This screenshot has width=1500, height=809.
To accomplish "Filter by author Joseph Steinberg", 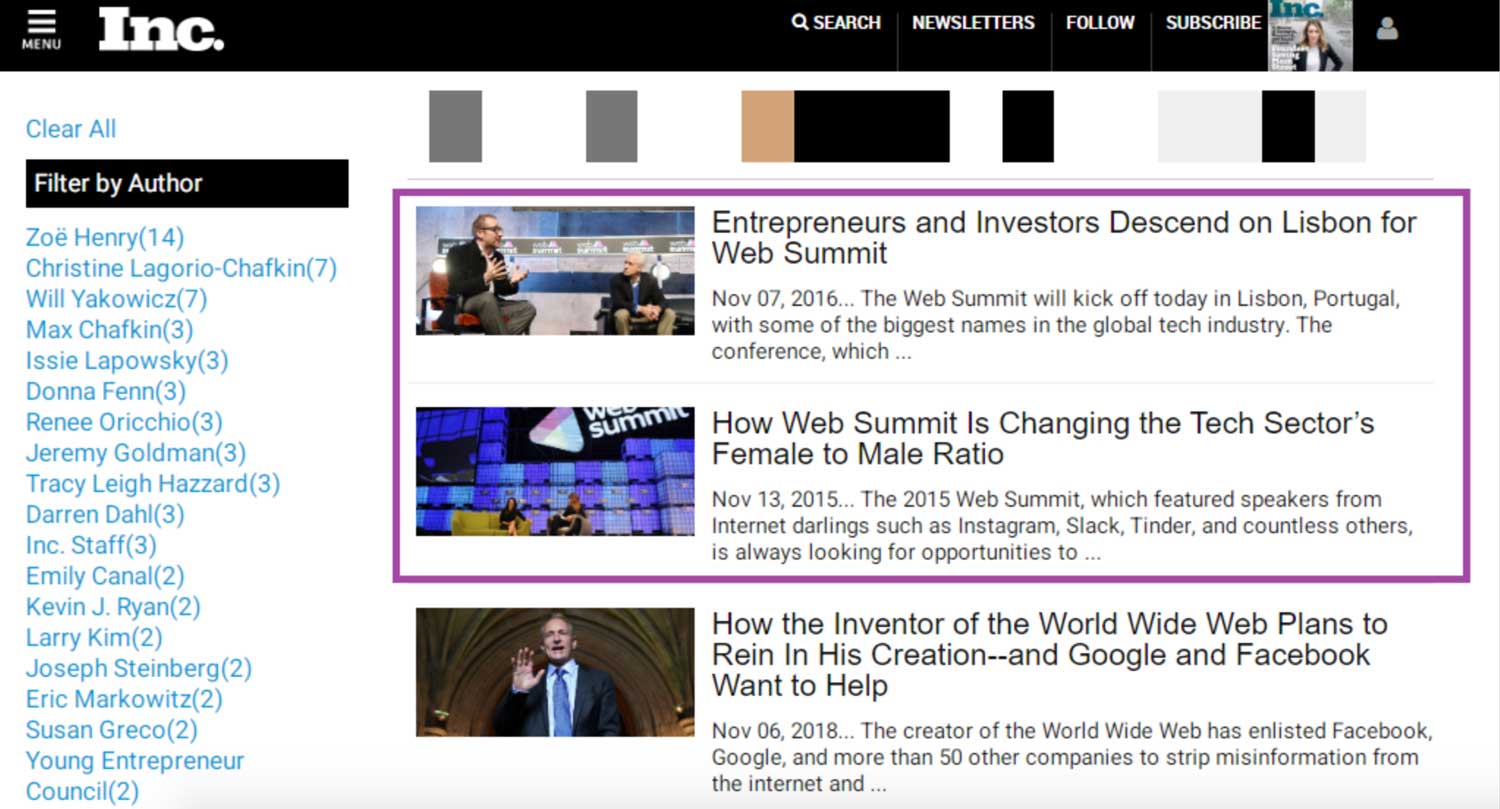I will [x=139, y=671].
